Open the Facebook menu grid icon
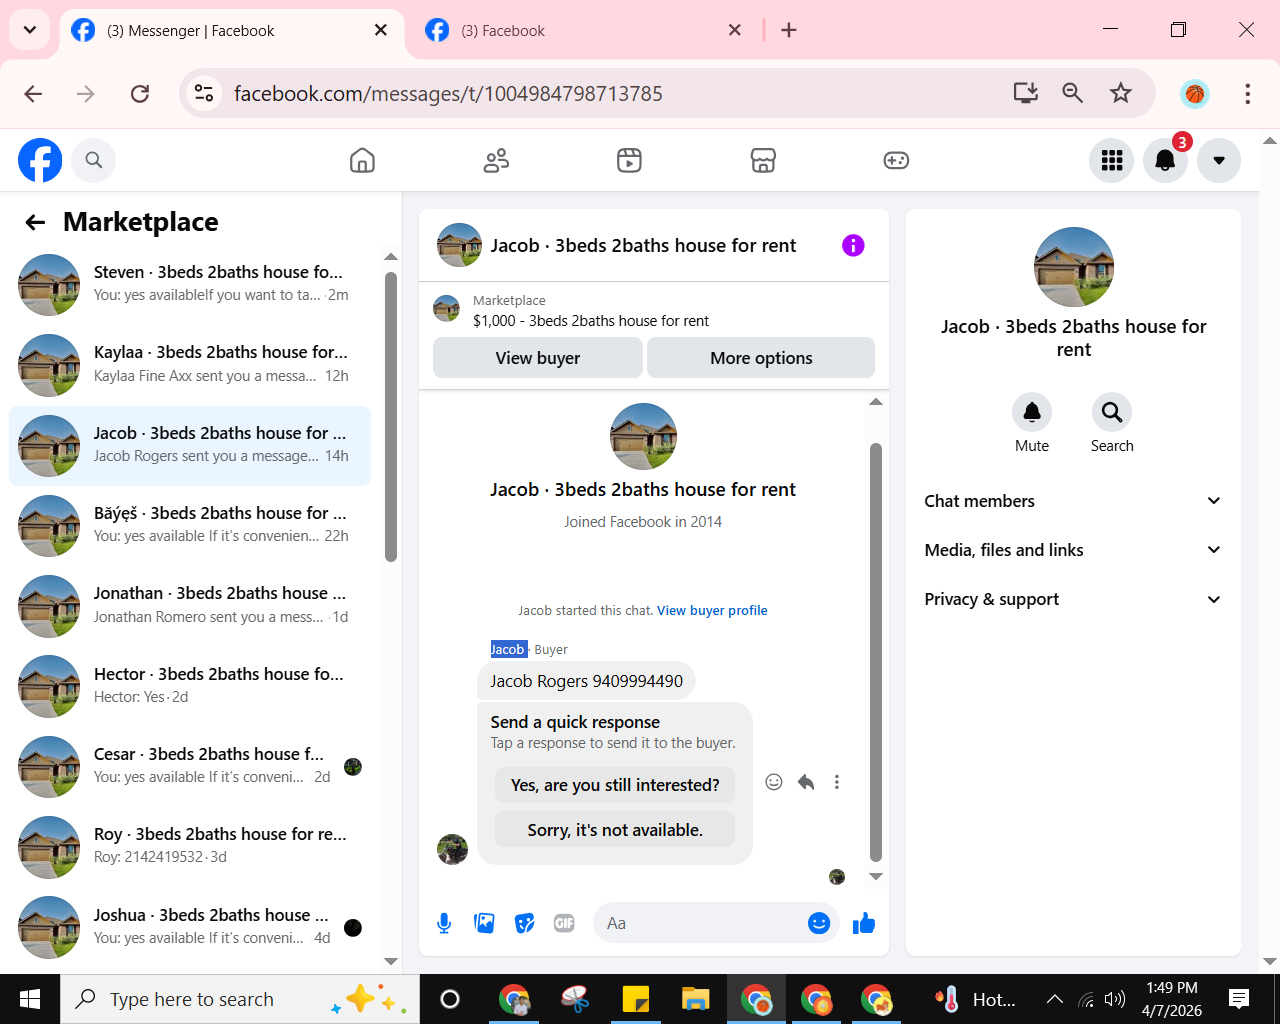 pyautogui.click(x=1111, y=160)
